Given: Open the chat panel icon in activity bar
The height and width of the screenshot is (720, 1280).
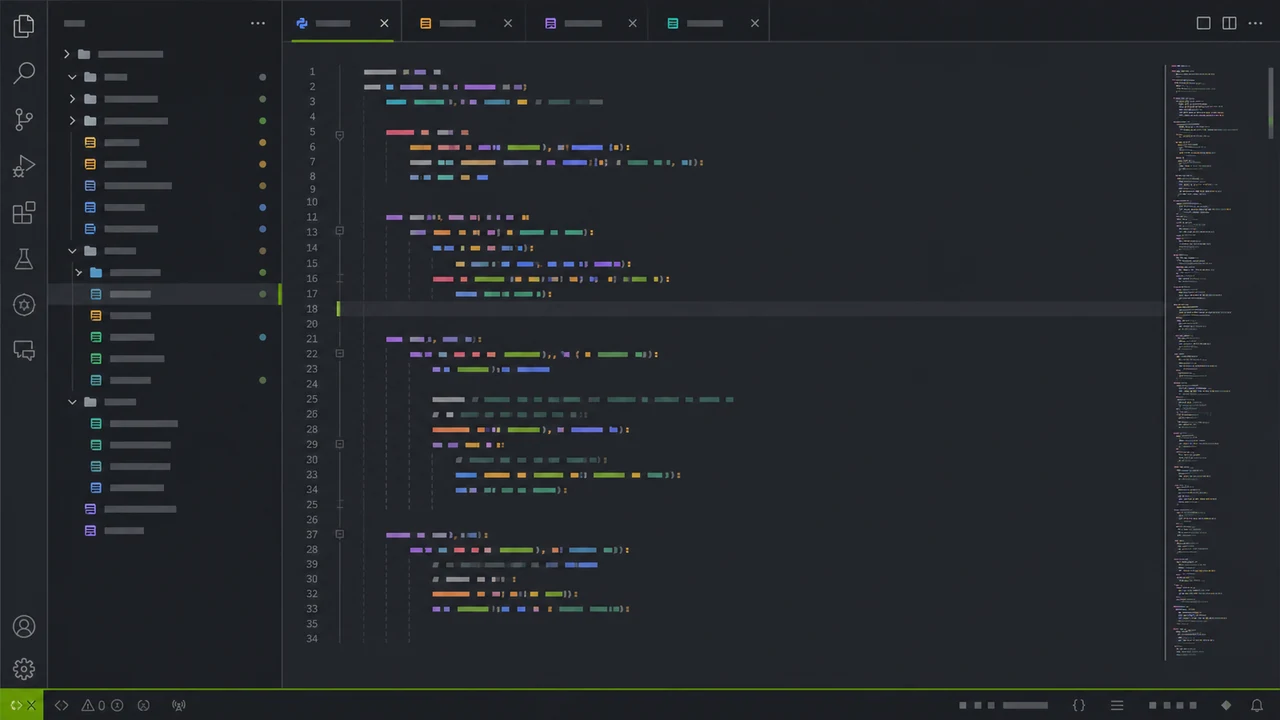Looking at the screenshot, I should [x=24, y=351].
